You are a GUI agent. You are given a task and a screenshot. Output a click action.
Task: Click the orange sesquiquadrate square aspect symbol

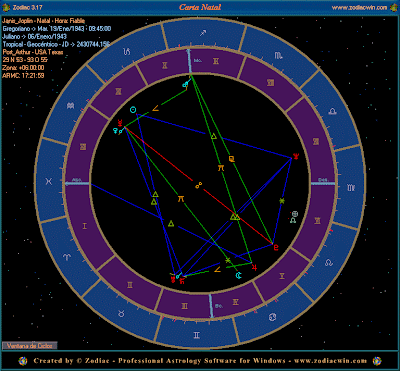coord(232,159)
